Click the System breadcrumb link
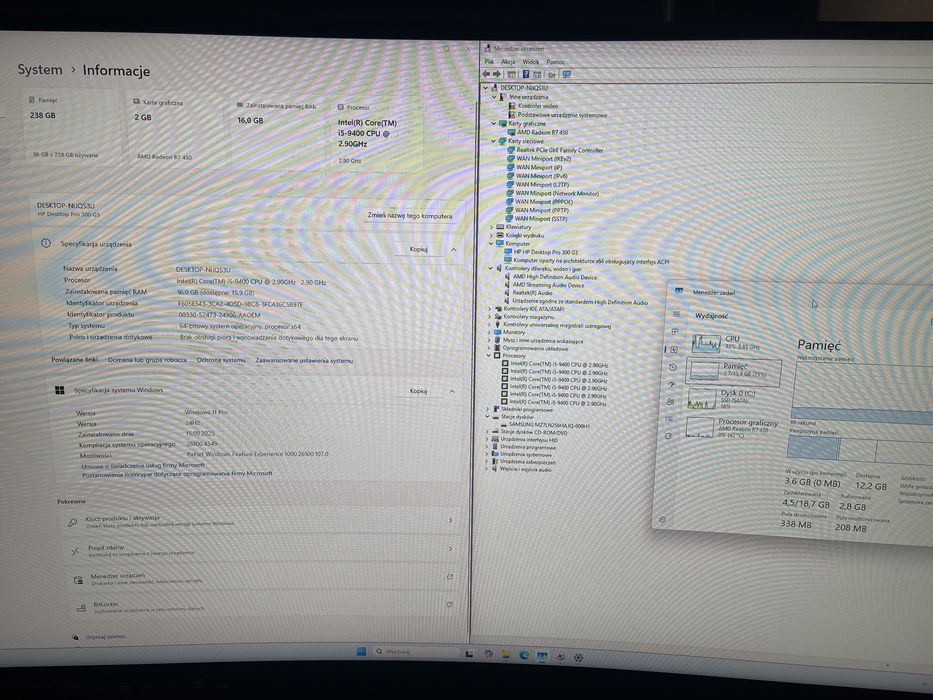The height and width of the screenshot is (700, 933). (40, 70)
